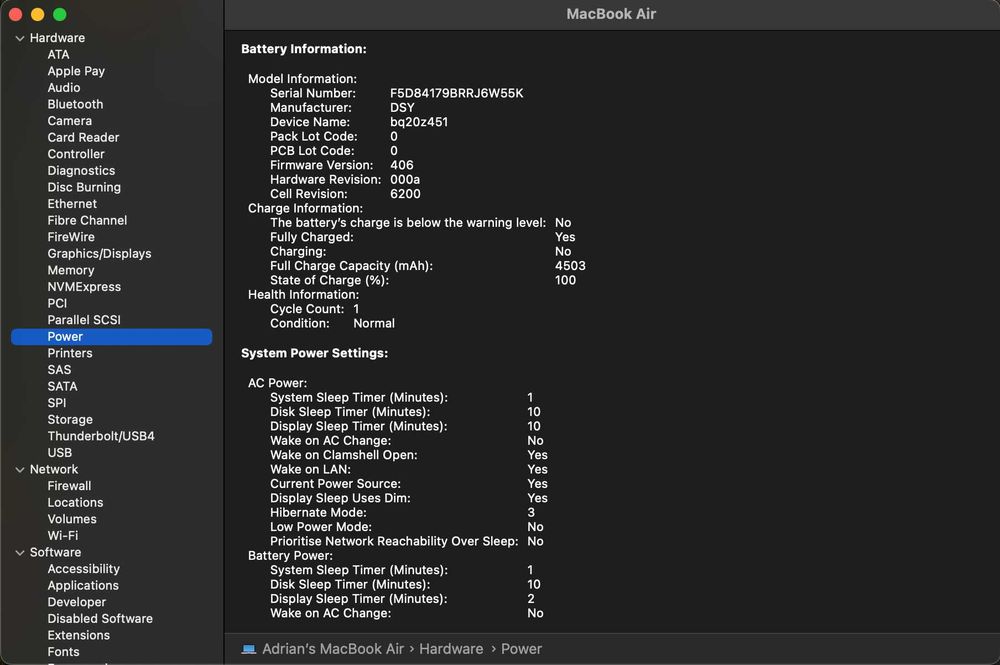Click the Cell Revision value 6200
The height and width of the screenshot is (665, 1000).
[x=405, y=194]
